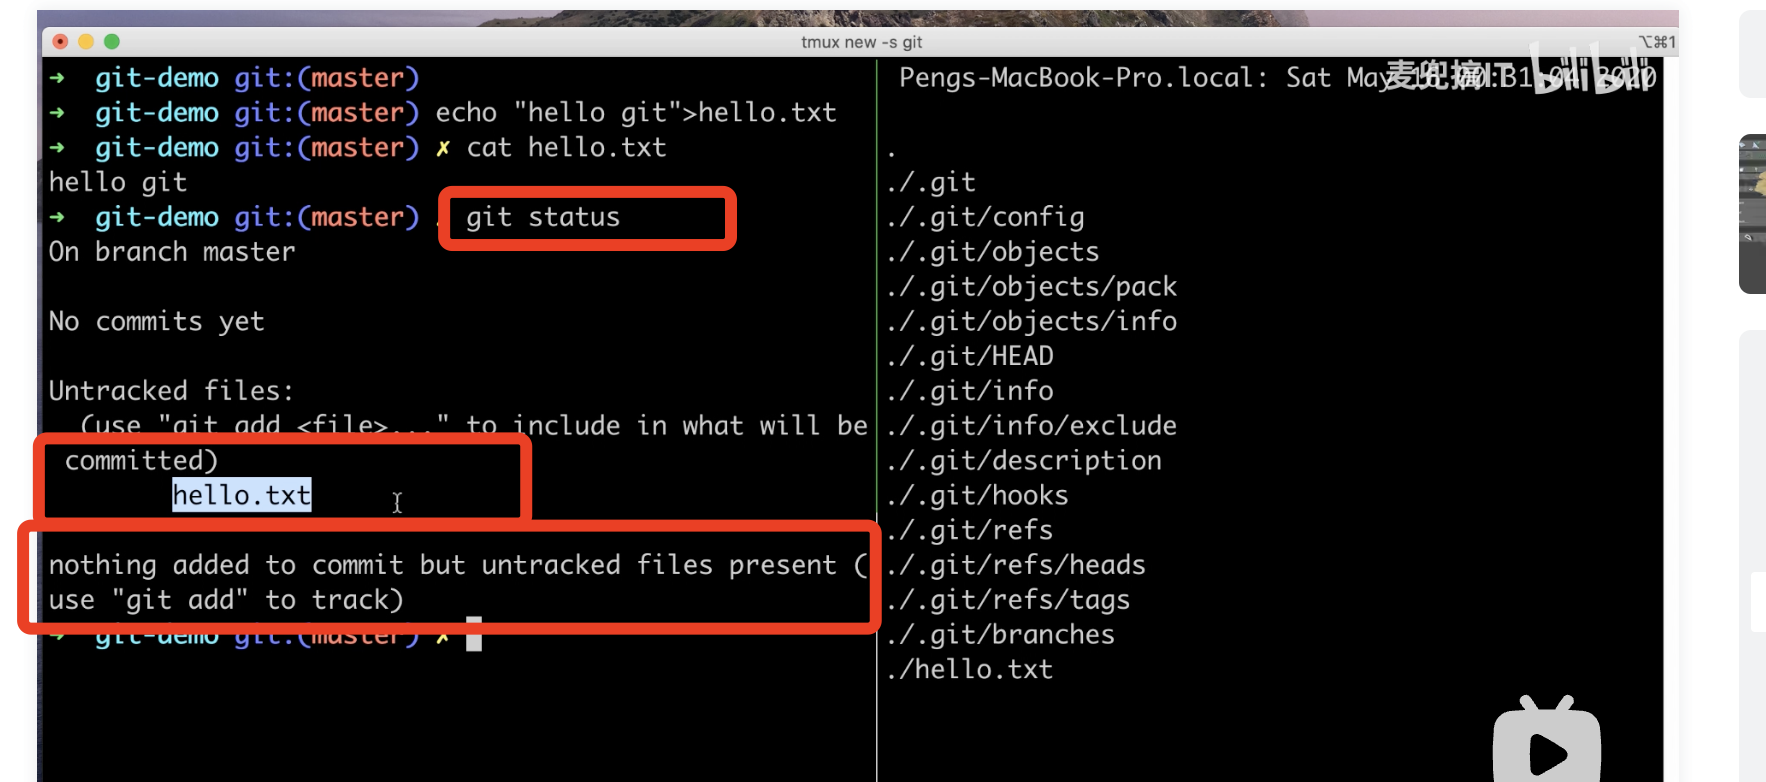1766x782 pixels.
Task: Open the video thumbnail on the right edge
Action: 1752,214
